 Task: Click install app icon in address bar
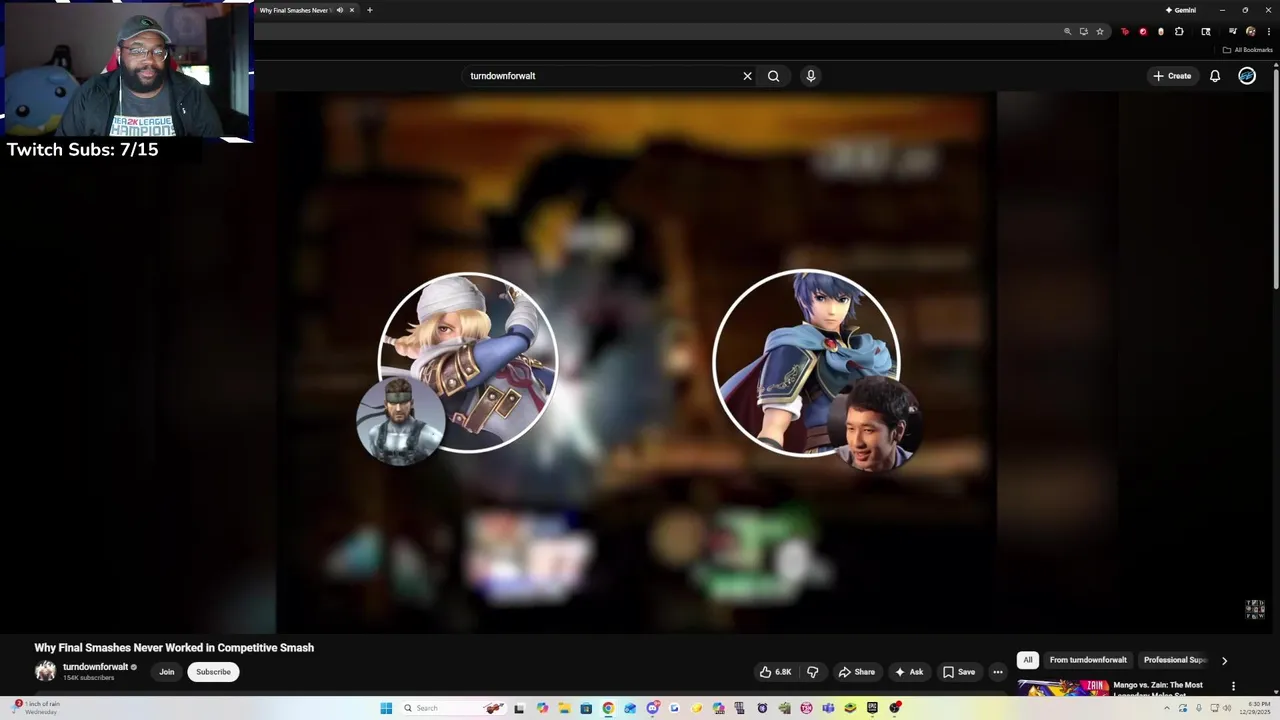1084,32
